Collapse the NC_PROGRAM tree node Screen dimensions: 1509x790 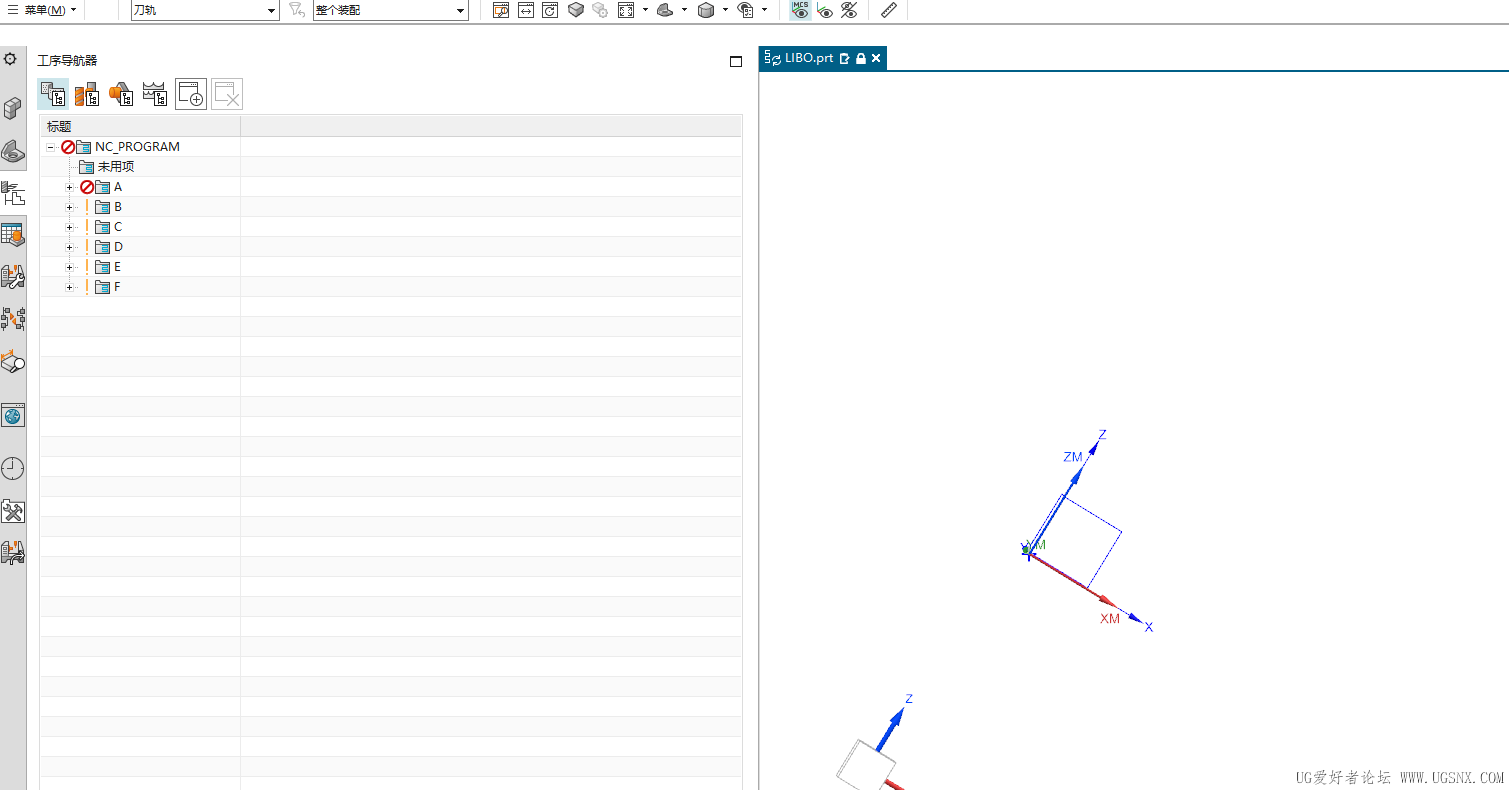[50, 147]
